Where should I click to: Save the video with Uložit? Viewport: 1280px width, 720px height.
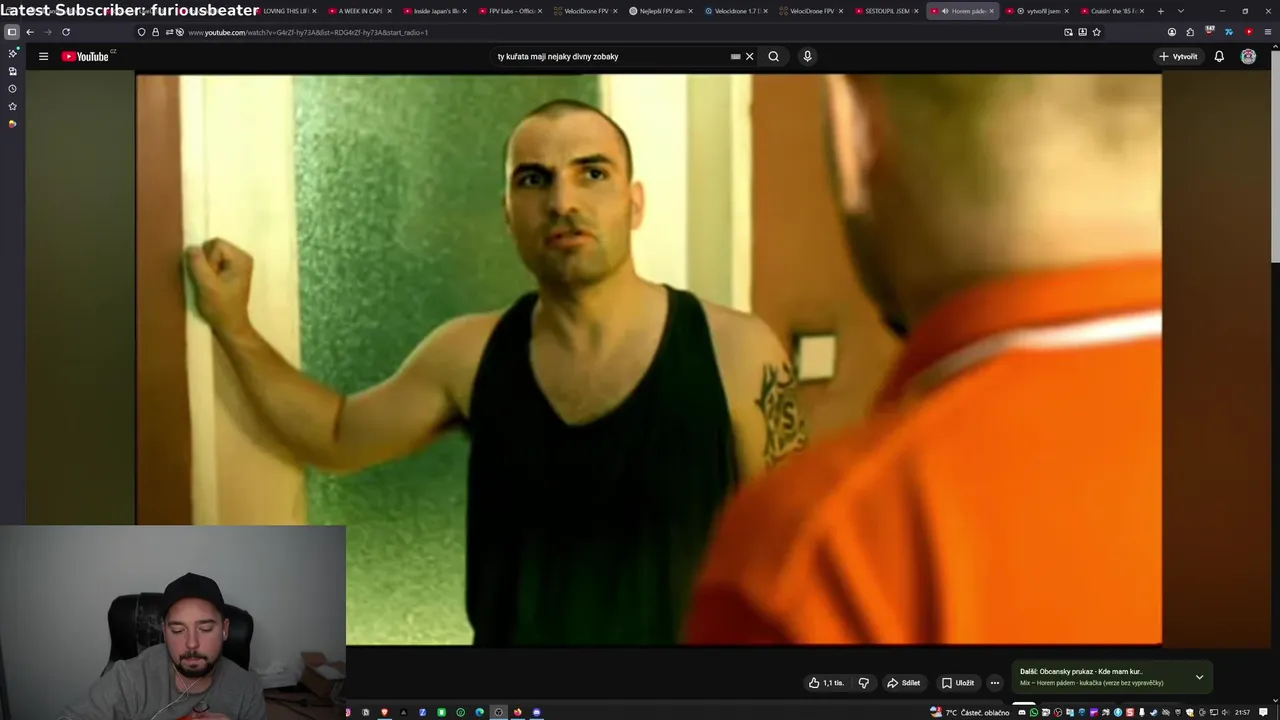pyautogui.click(x=958, y=683)
